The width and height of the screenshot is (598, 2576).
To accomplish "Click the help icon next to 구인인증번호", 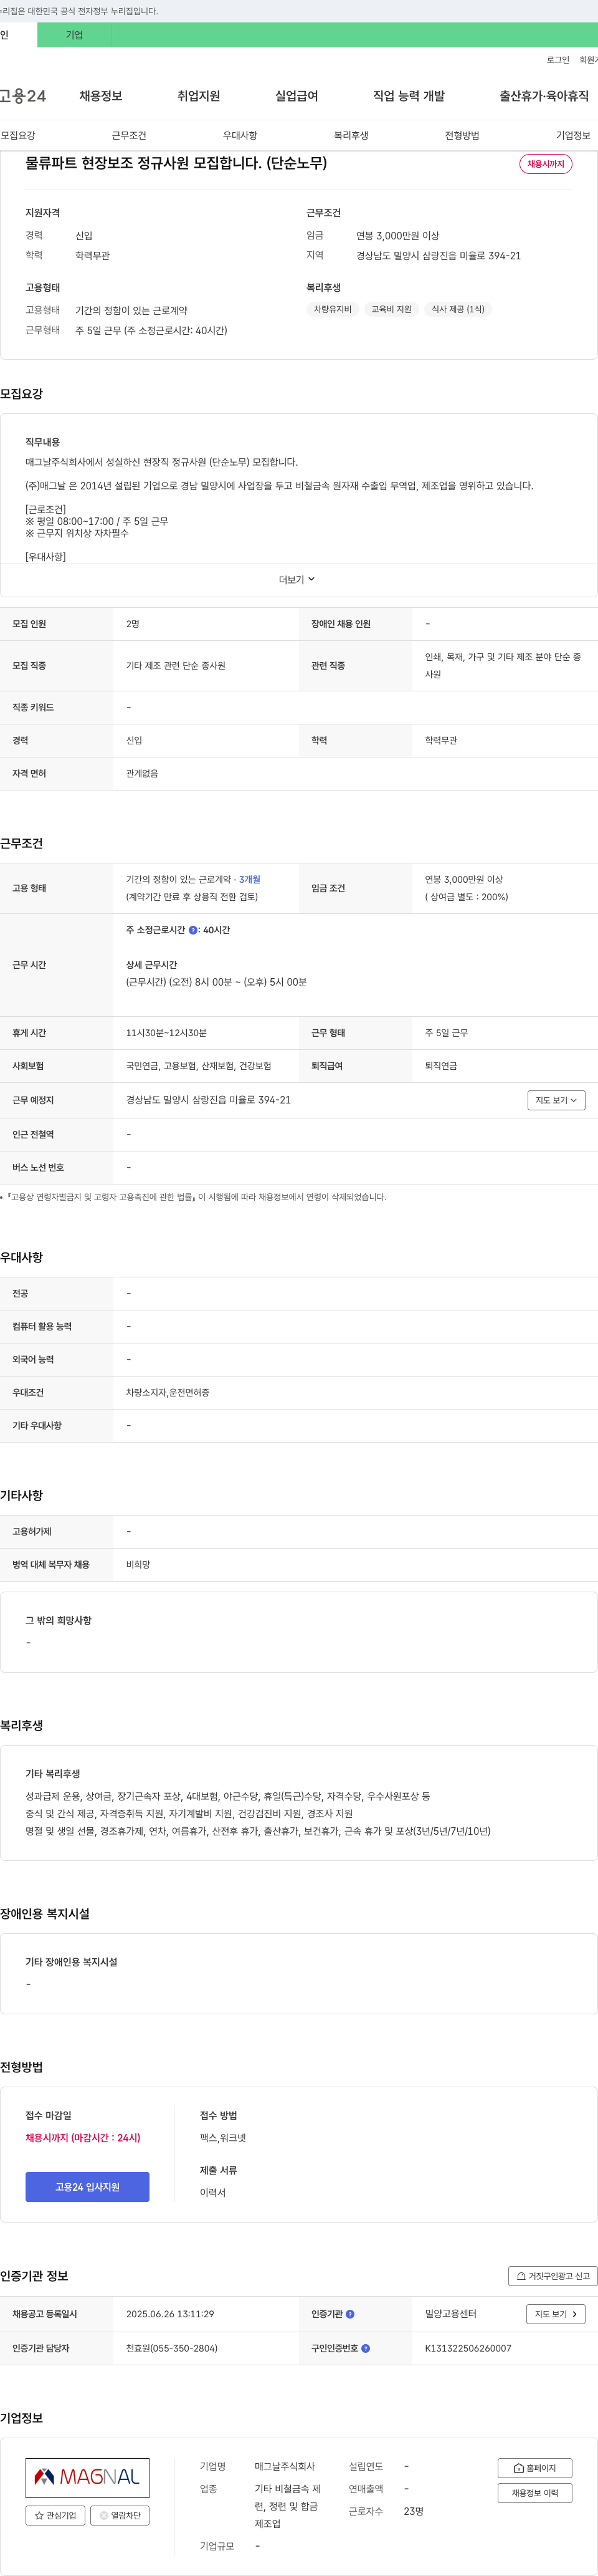I will point(365,2348).
